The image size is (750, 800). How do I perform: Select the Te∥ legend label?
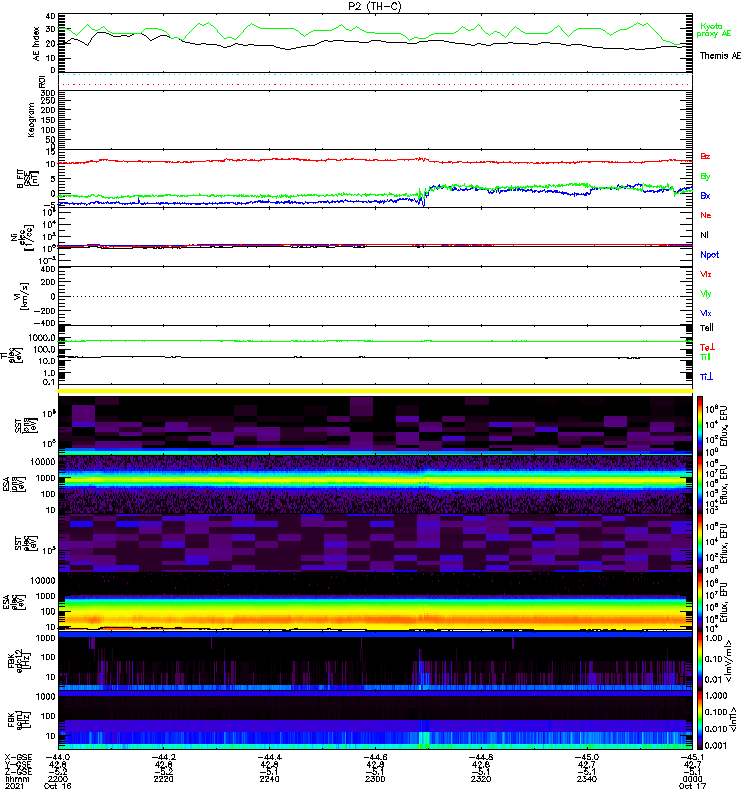click(x=706, y=328)
